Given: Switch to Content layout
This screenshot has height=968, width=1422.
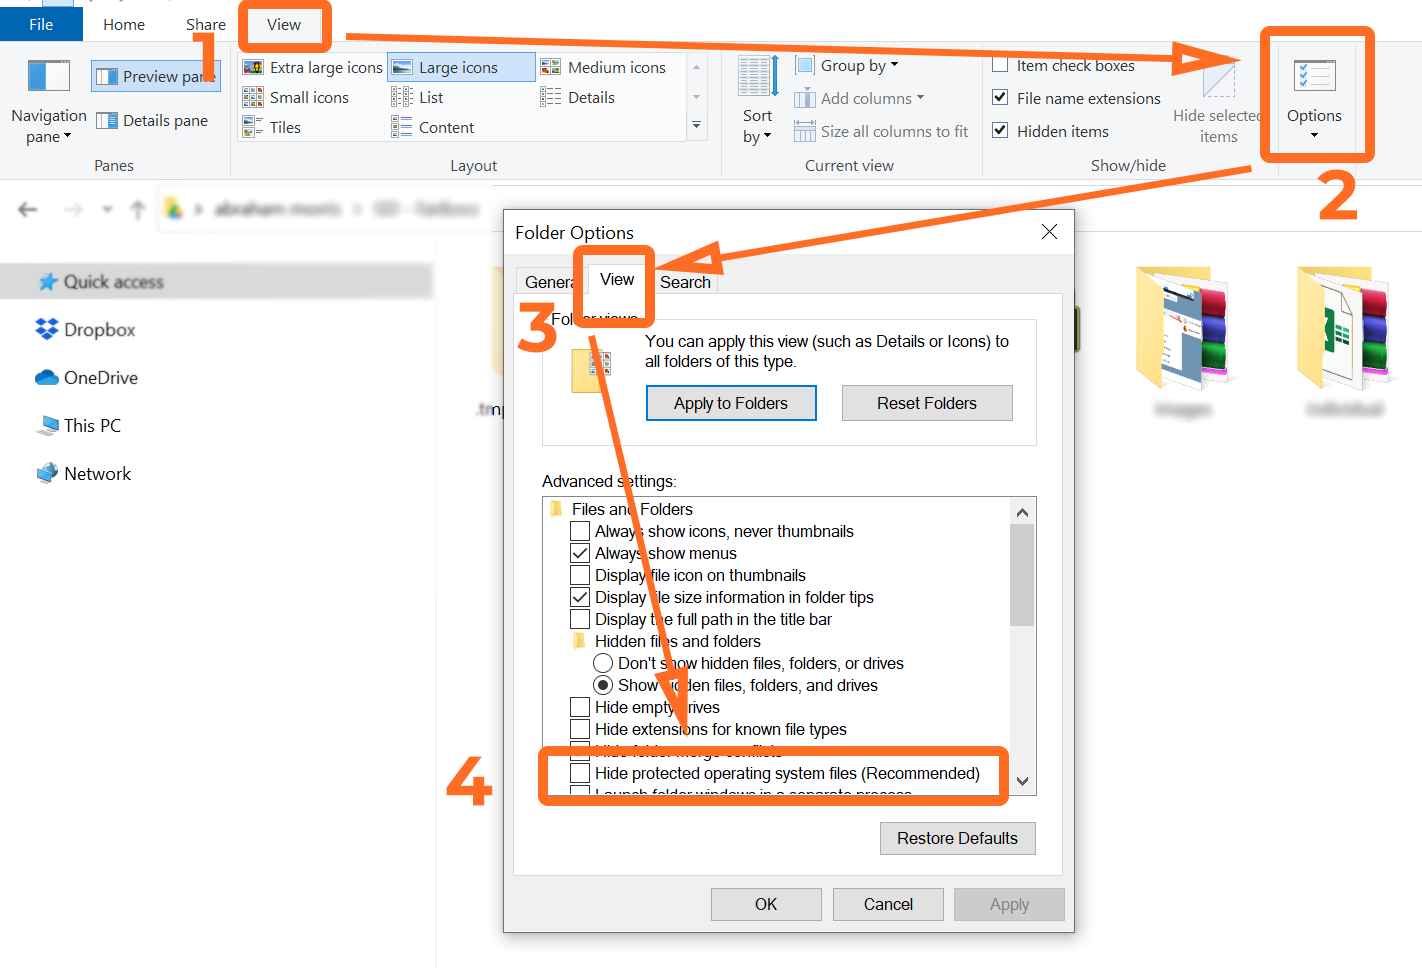Looking at the screenshot, I should 433,127.
